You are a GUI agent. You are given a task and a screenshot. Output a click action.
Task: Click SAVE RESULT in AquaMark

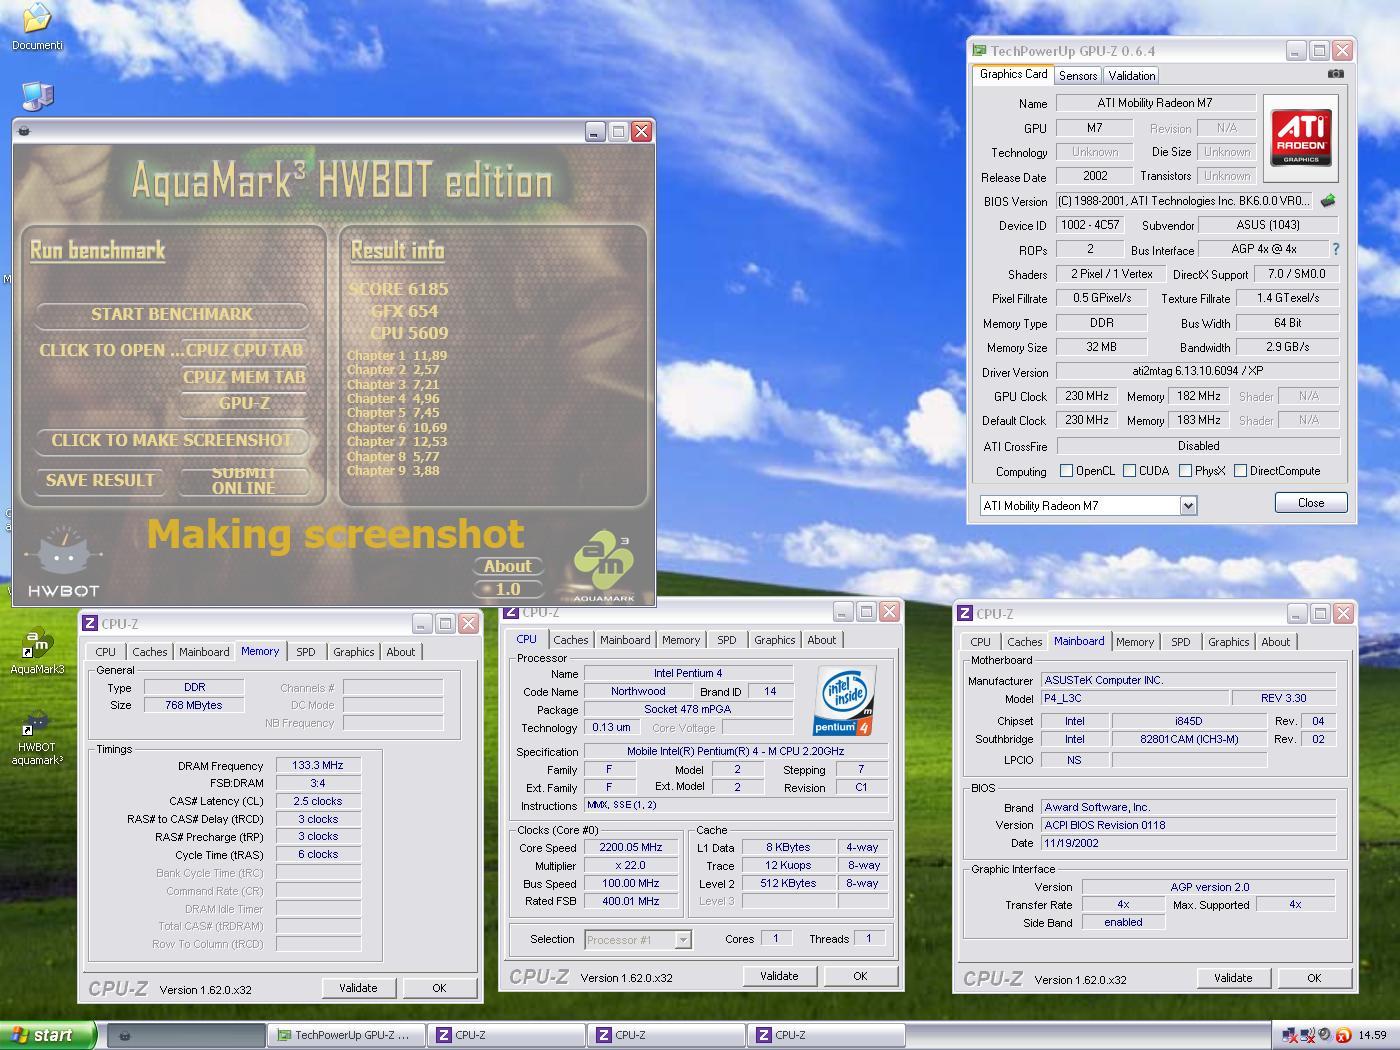coord(100,480)
